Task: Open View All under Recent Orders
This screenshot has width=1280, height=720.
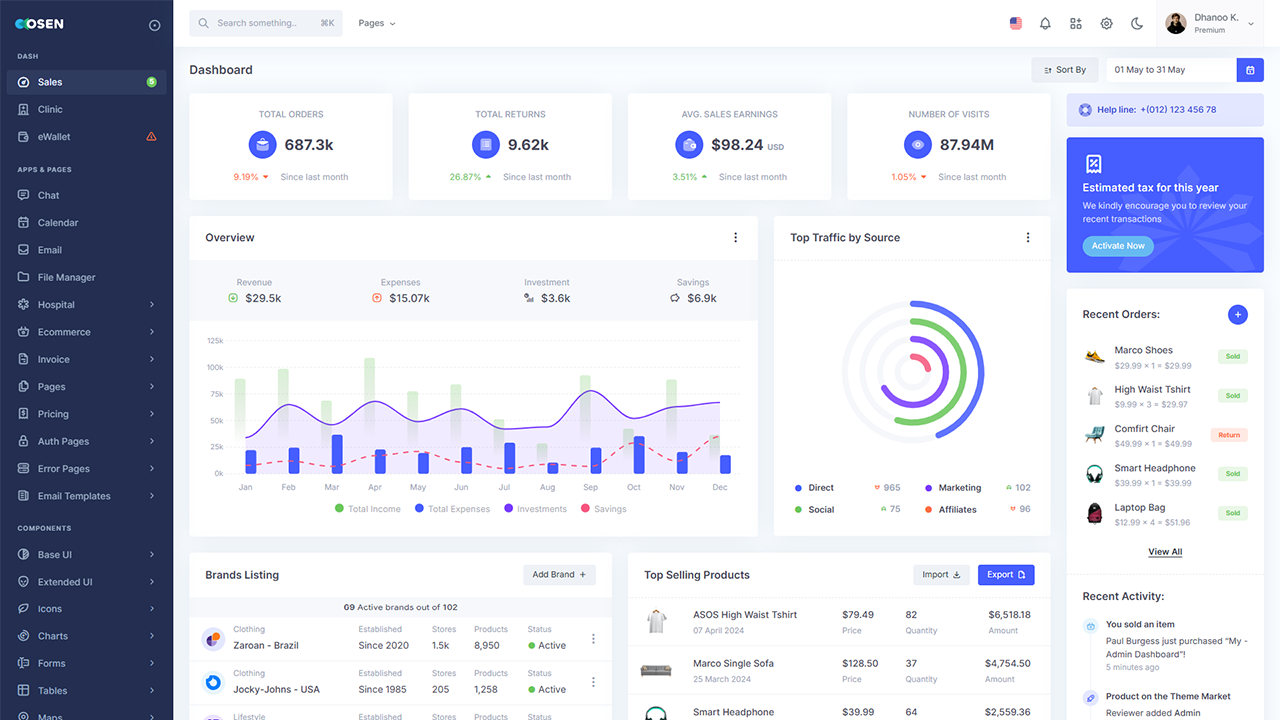Action: [1164, 551]
